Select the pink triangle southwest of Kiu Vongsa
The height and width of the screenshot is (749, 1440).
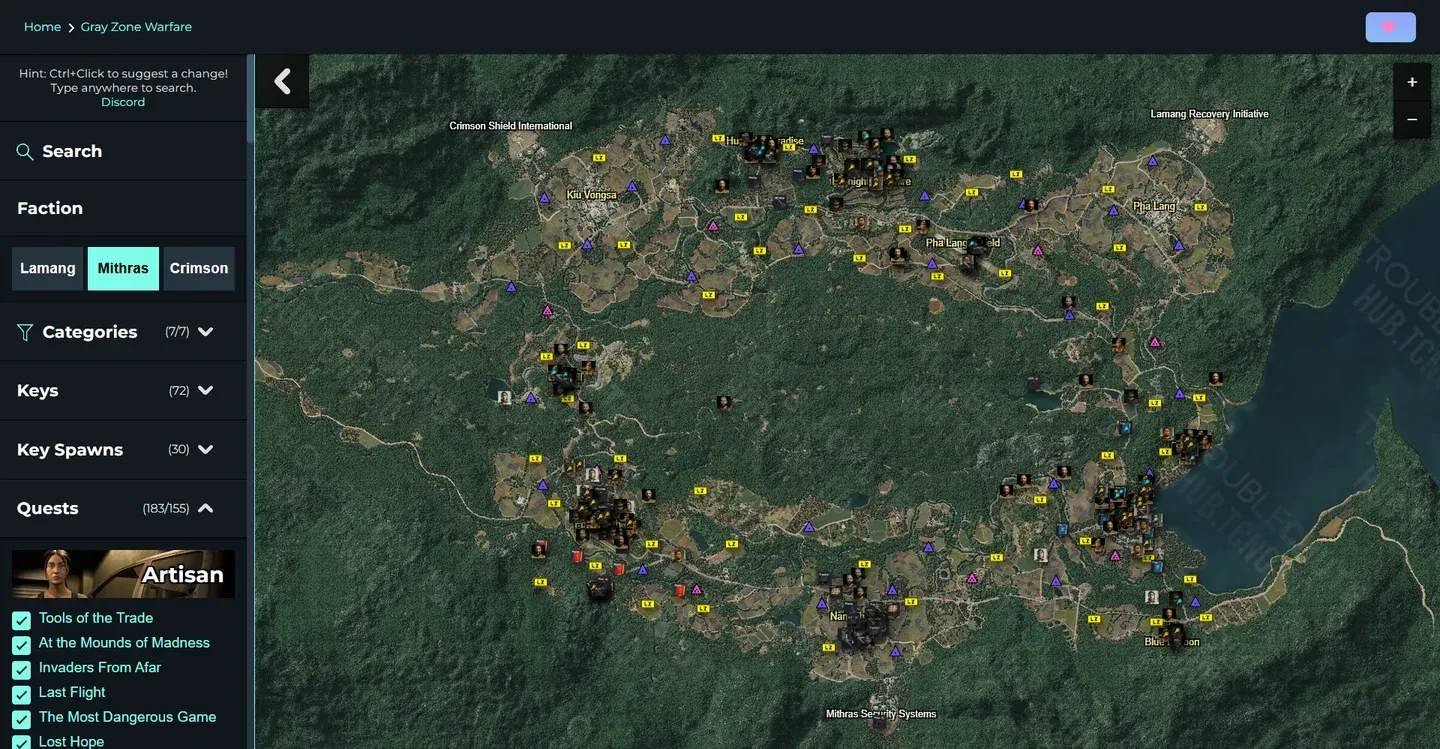[x=547, y=311]
